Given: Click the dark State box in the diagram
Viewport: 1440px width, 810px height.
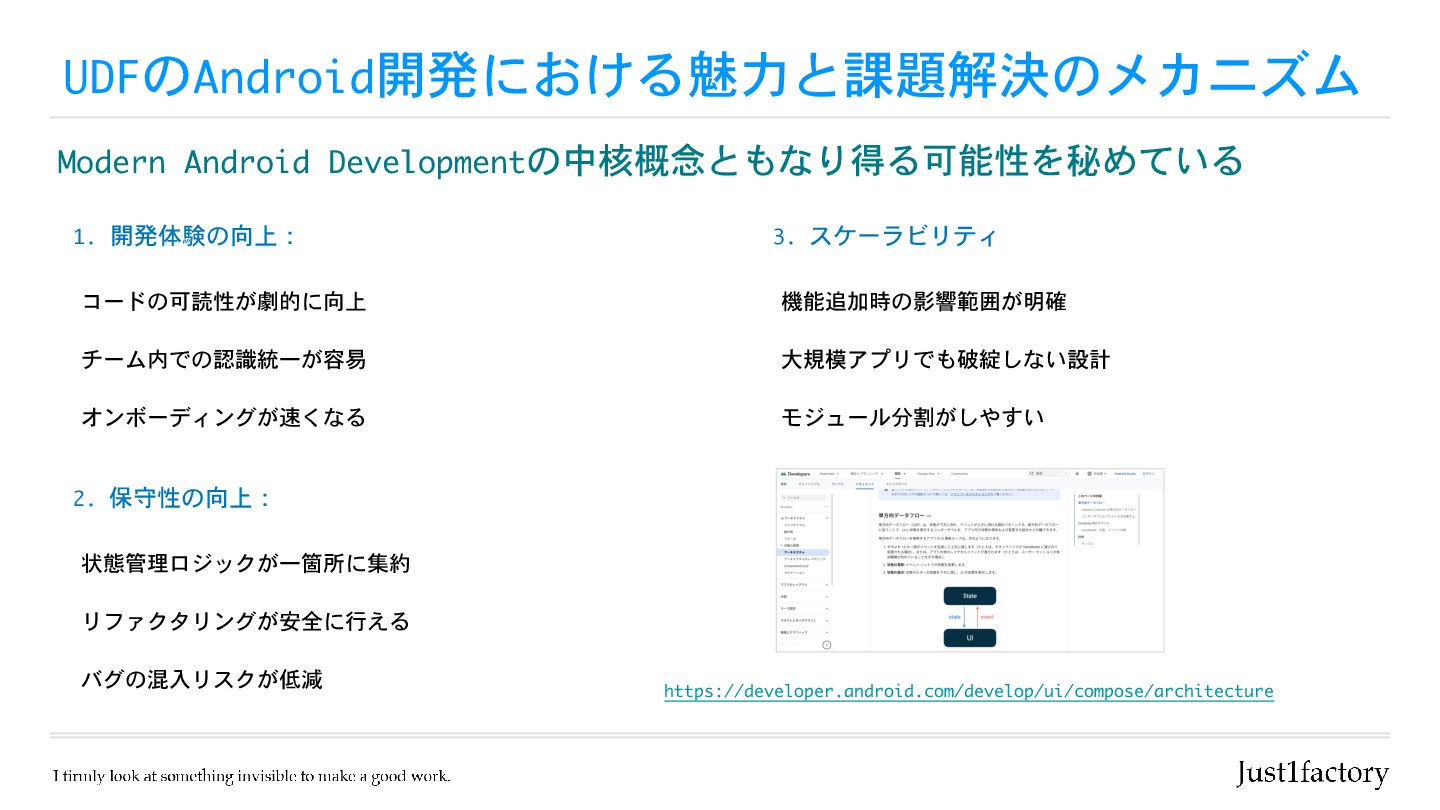Looking at the screenshot, I should (969, 596).
